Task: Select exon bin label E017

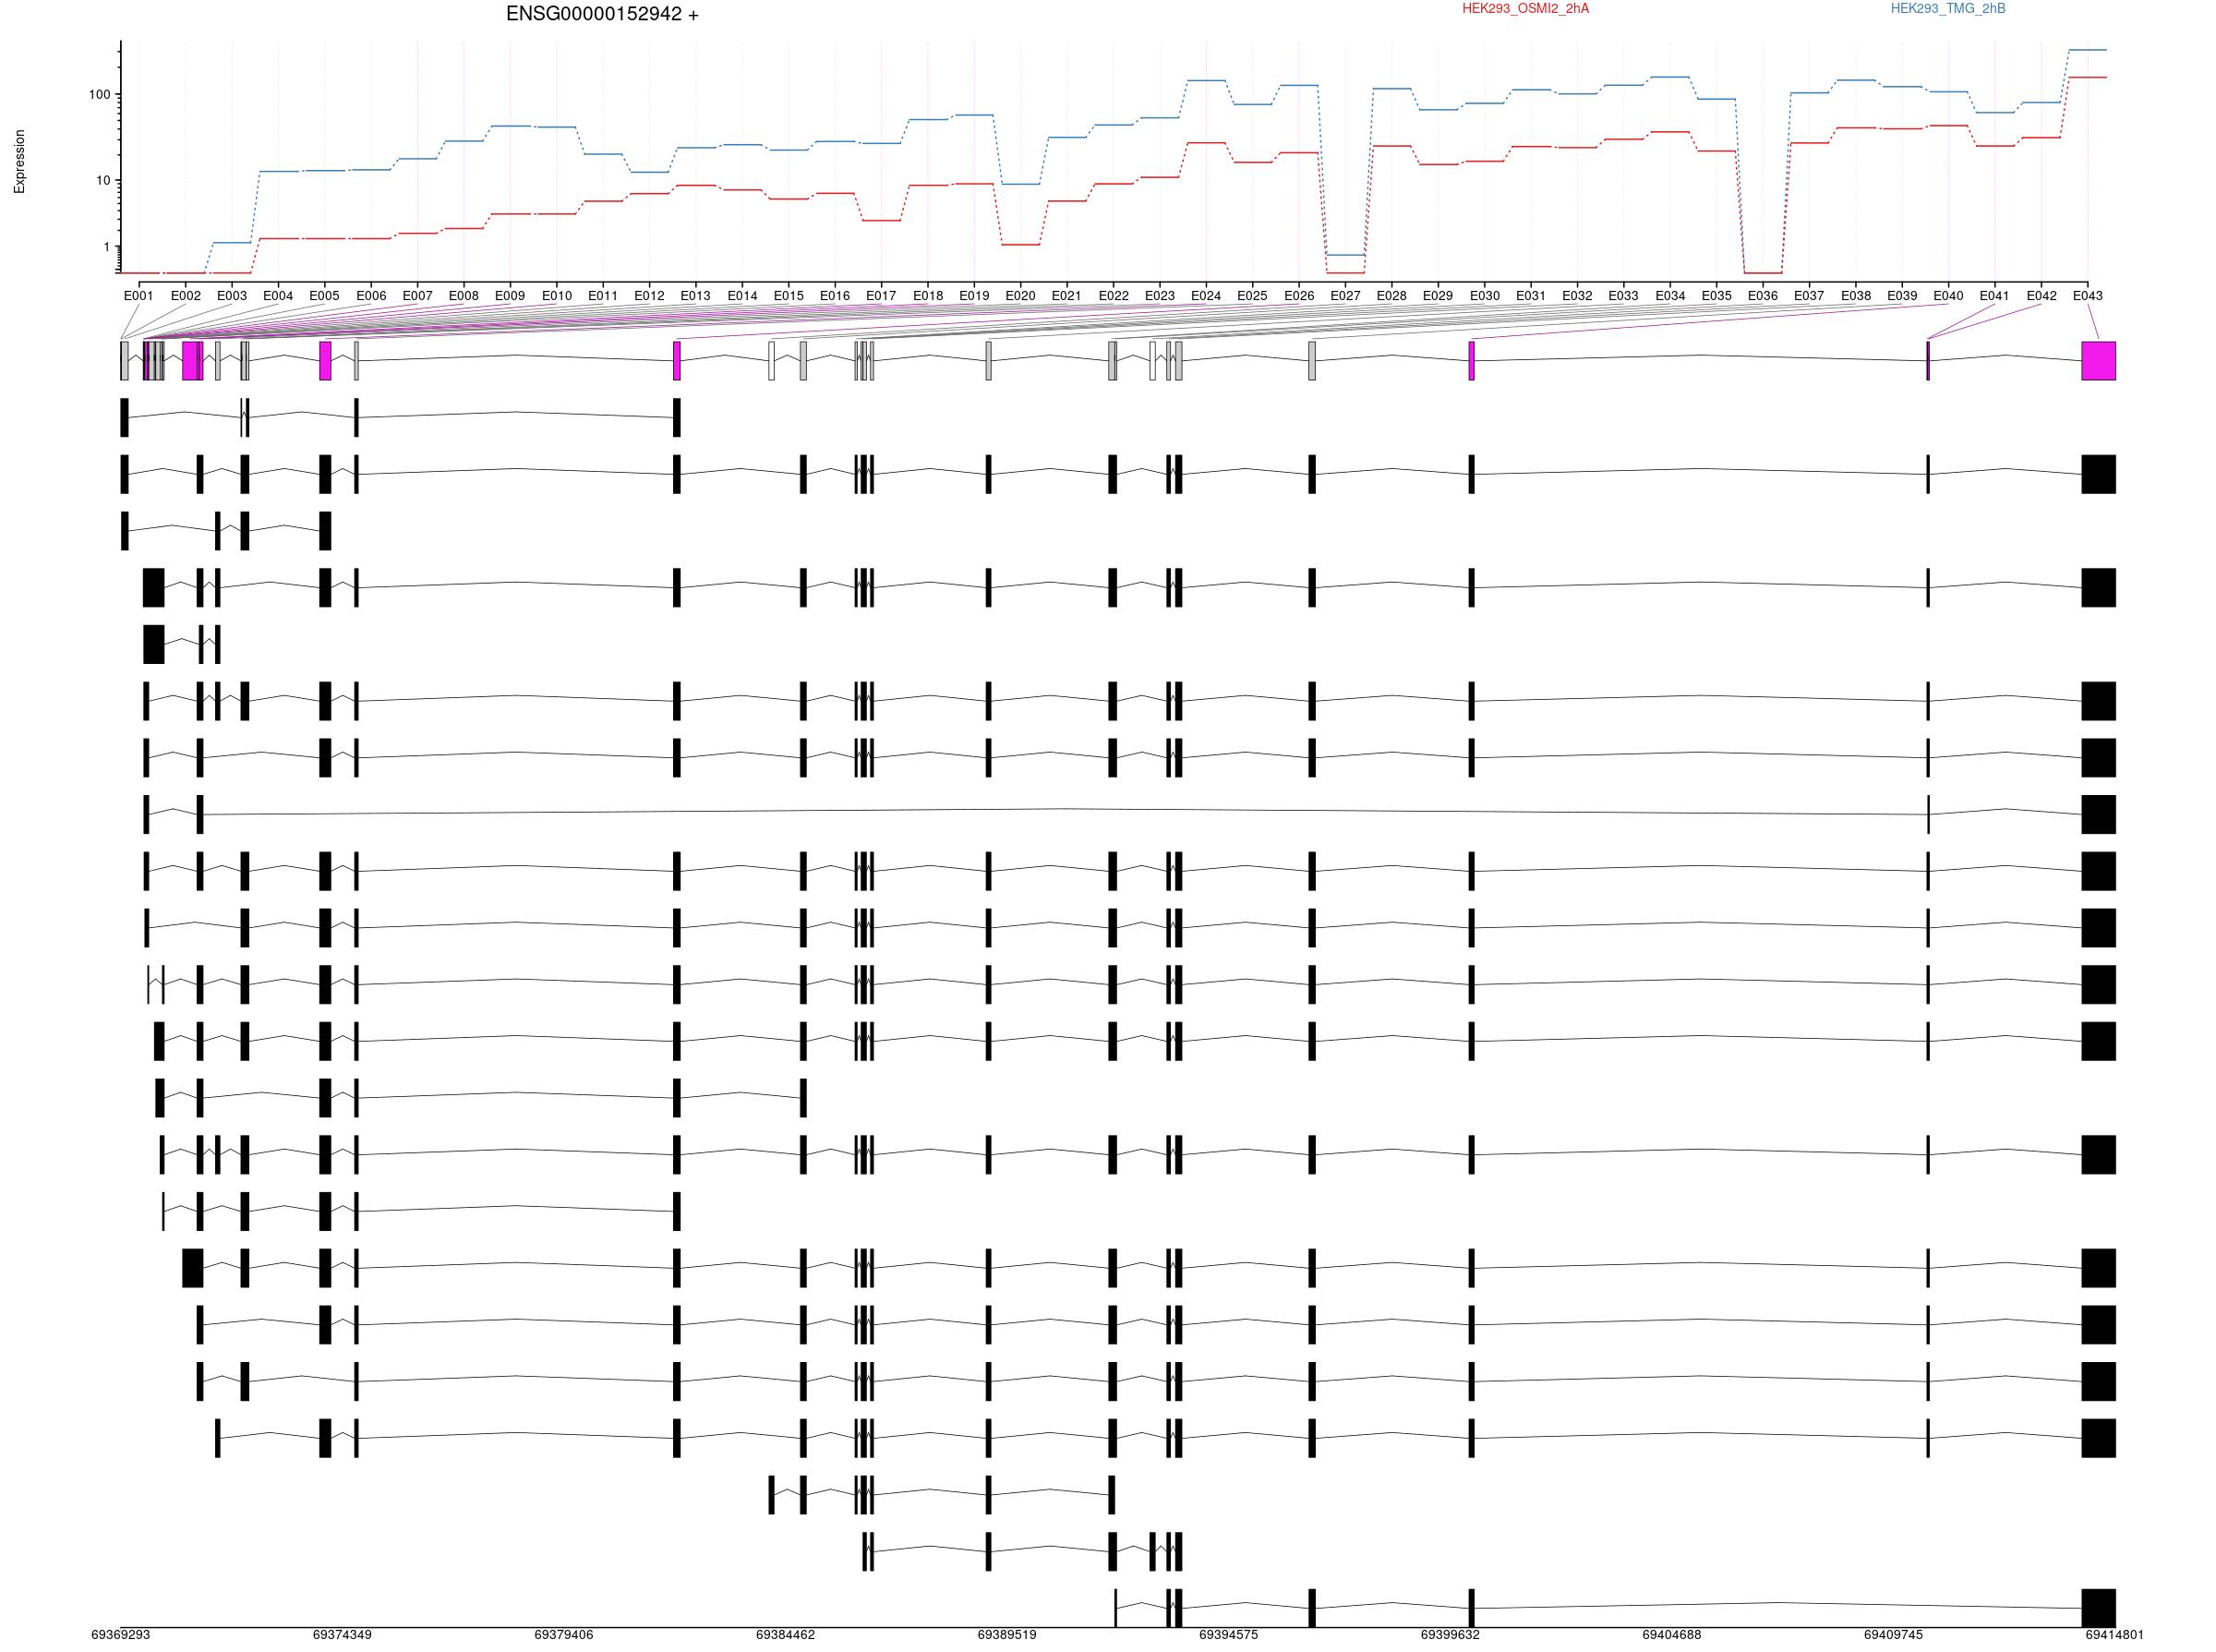Action: [x=881, y=296]
